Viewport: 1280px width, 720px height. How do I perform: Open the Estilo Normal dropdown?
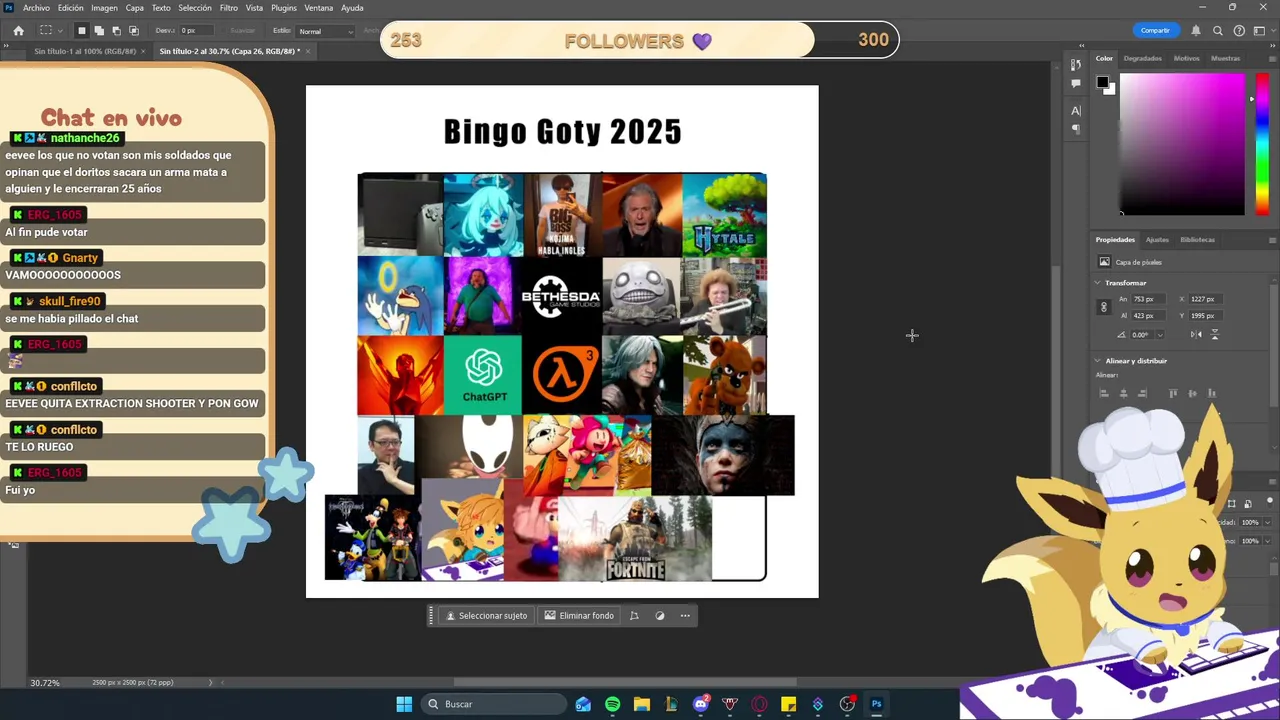pyautogui.click(x=325, y=31)
